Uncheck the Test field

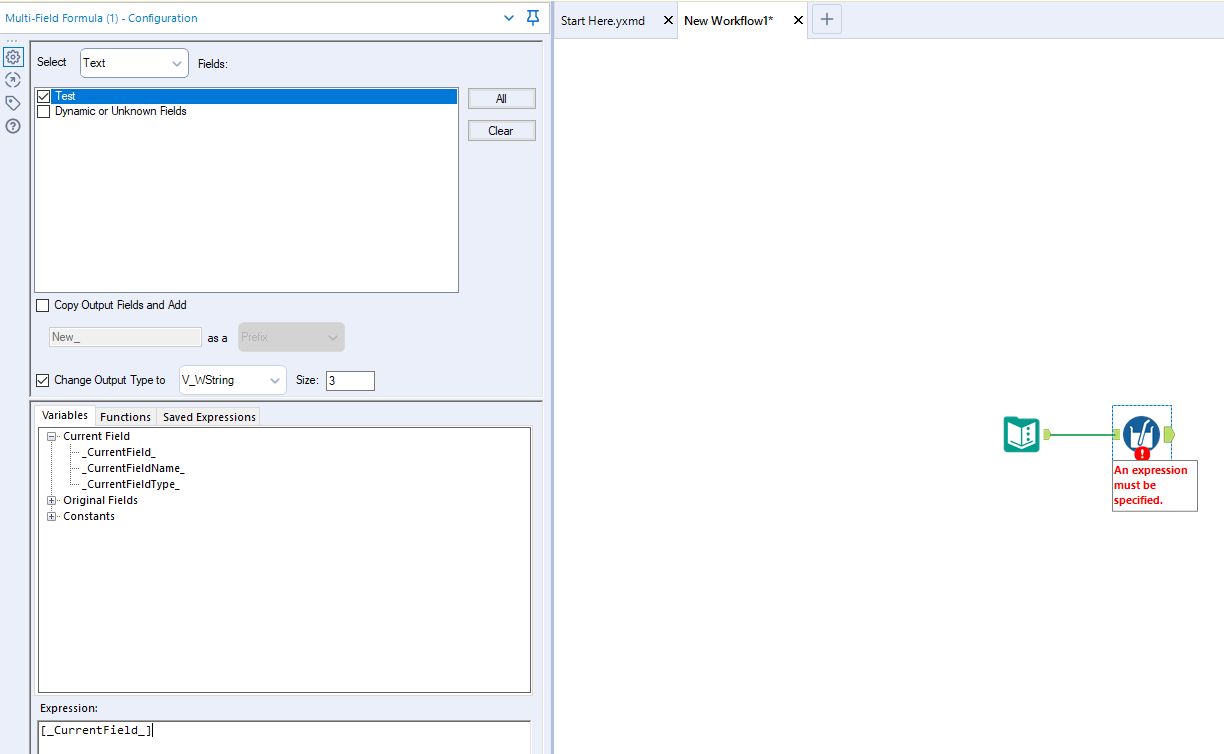pyautogui.click(x=43, y=95)
